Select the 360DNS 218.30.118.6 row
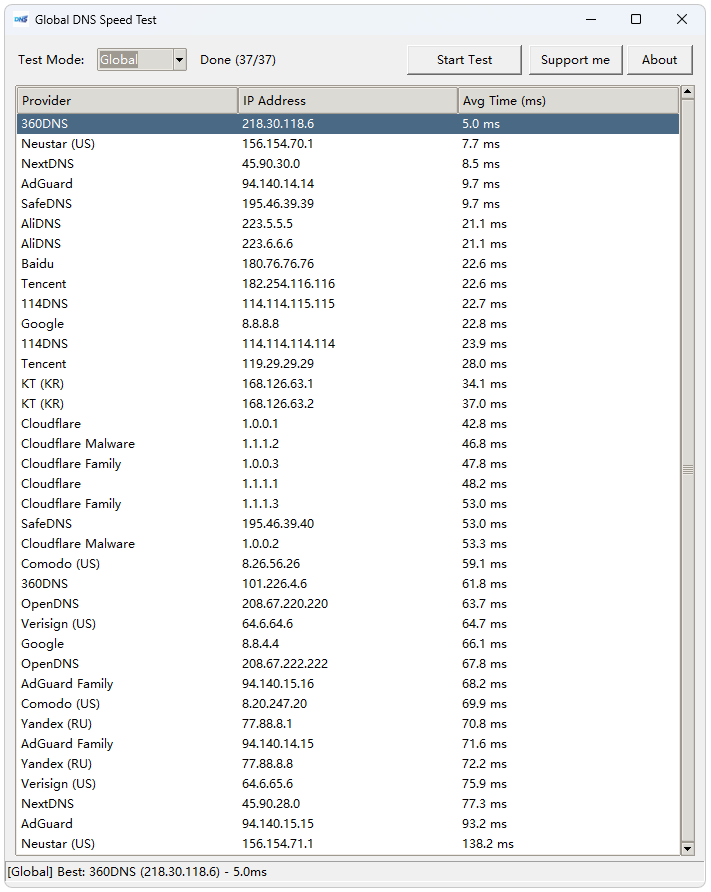Image resolution: width=711 pixels, height=892 pixels. click(348, 123)
